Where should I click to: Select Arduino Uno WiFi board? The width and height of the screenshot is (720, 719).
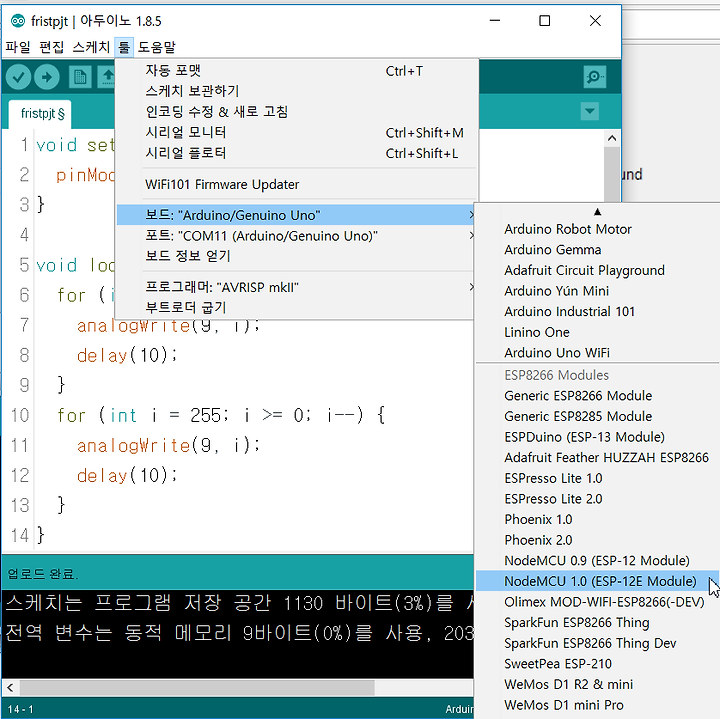(x=598, y=353)
